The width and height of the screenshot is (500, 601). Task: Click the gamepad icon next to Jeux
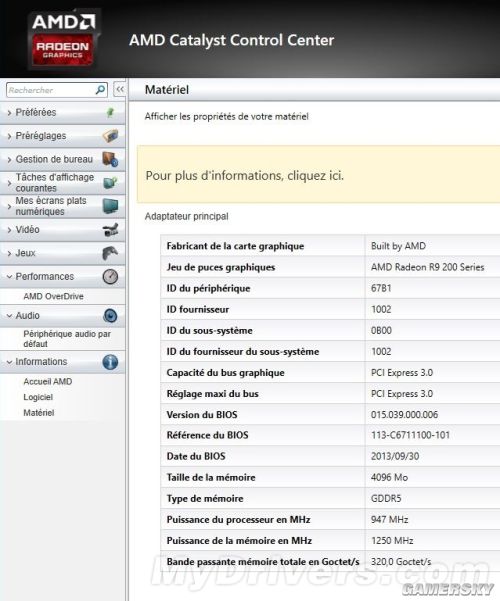(x=110, y=253)
